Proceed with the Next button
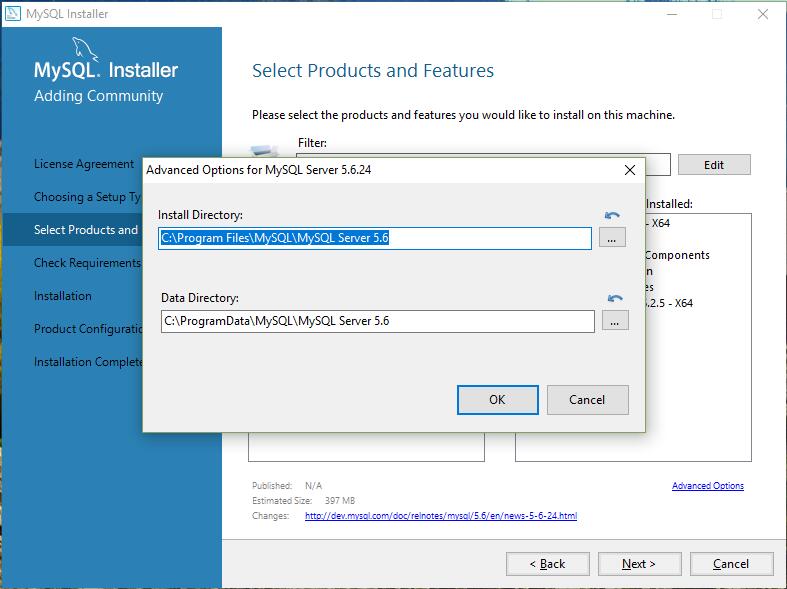 (x=638, y=564)
